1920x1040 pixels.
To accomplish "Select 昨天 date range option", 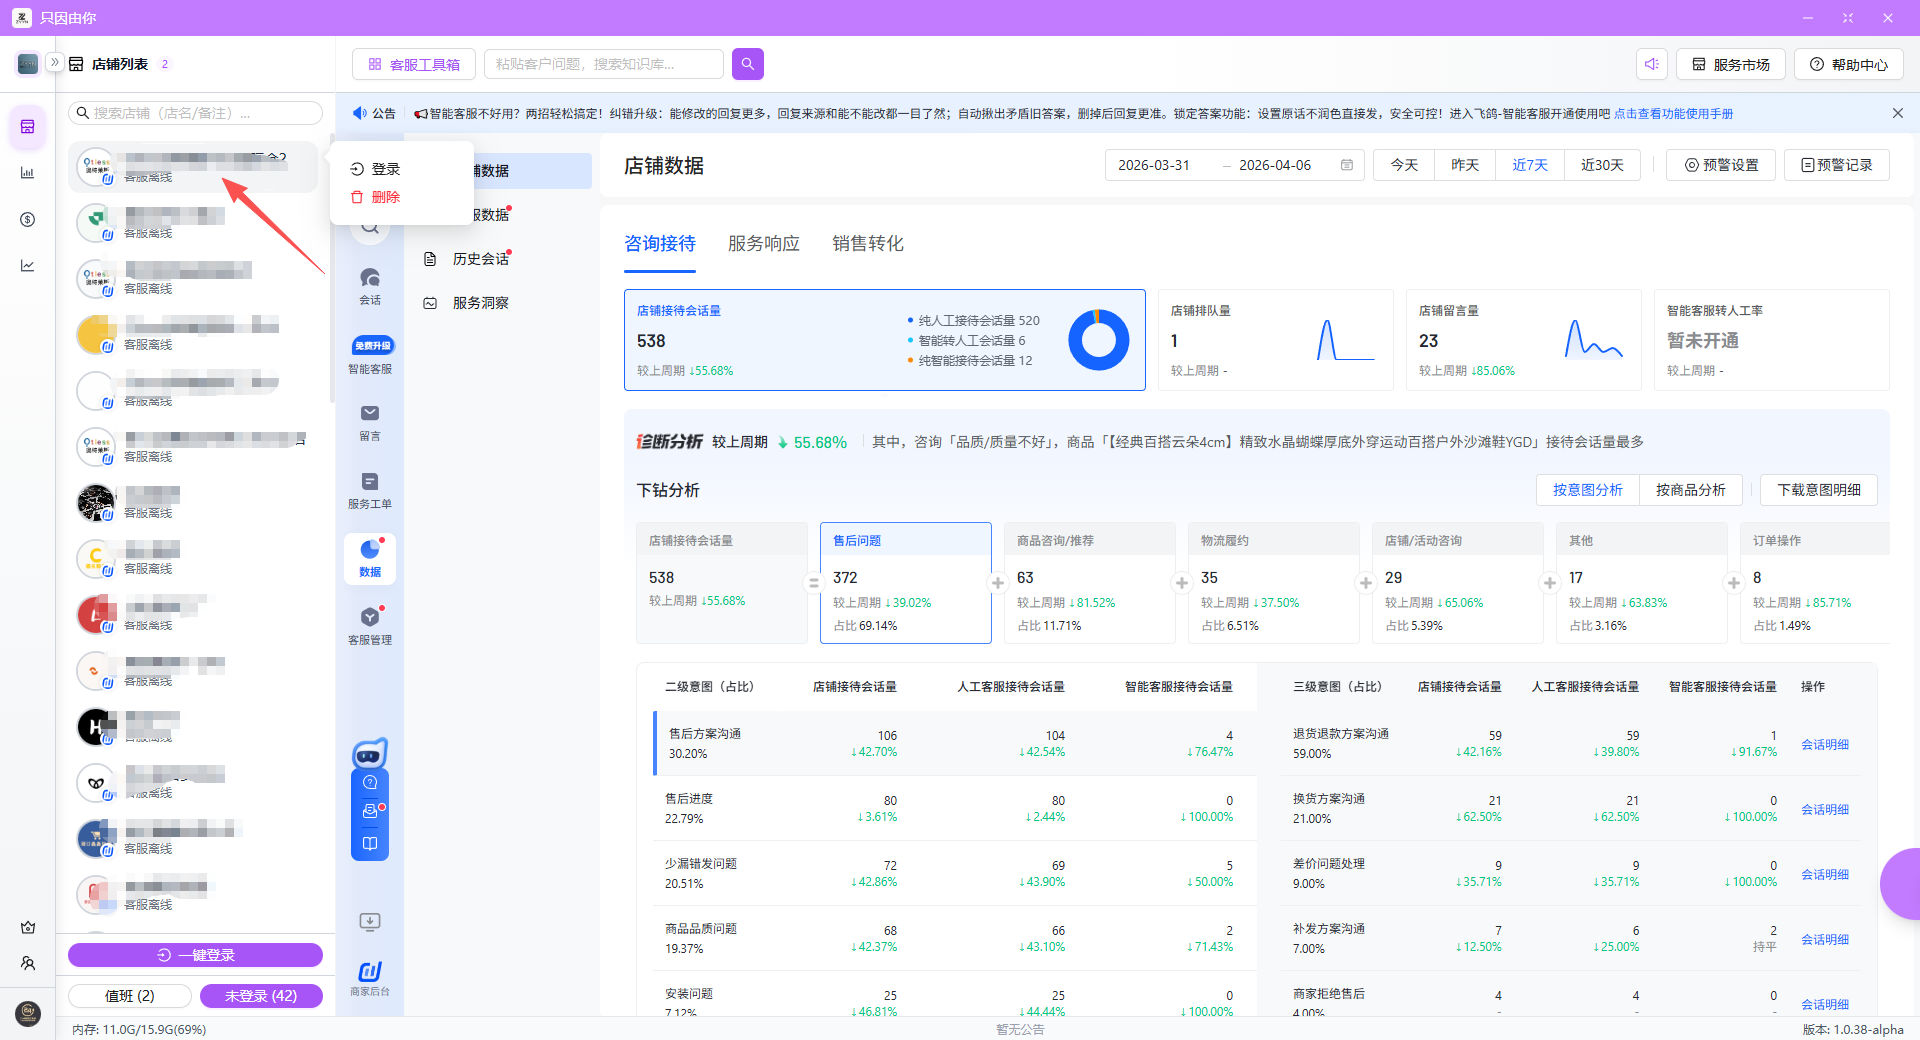I will coord(1465,165).
